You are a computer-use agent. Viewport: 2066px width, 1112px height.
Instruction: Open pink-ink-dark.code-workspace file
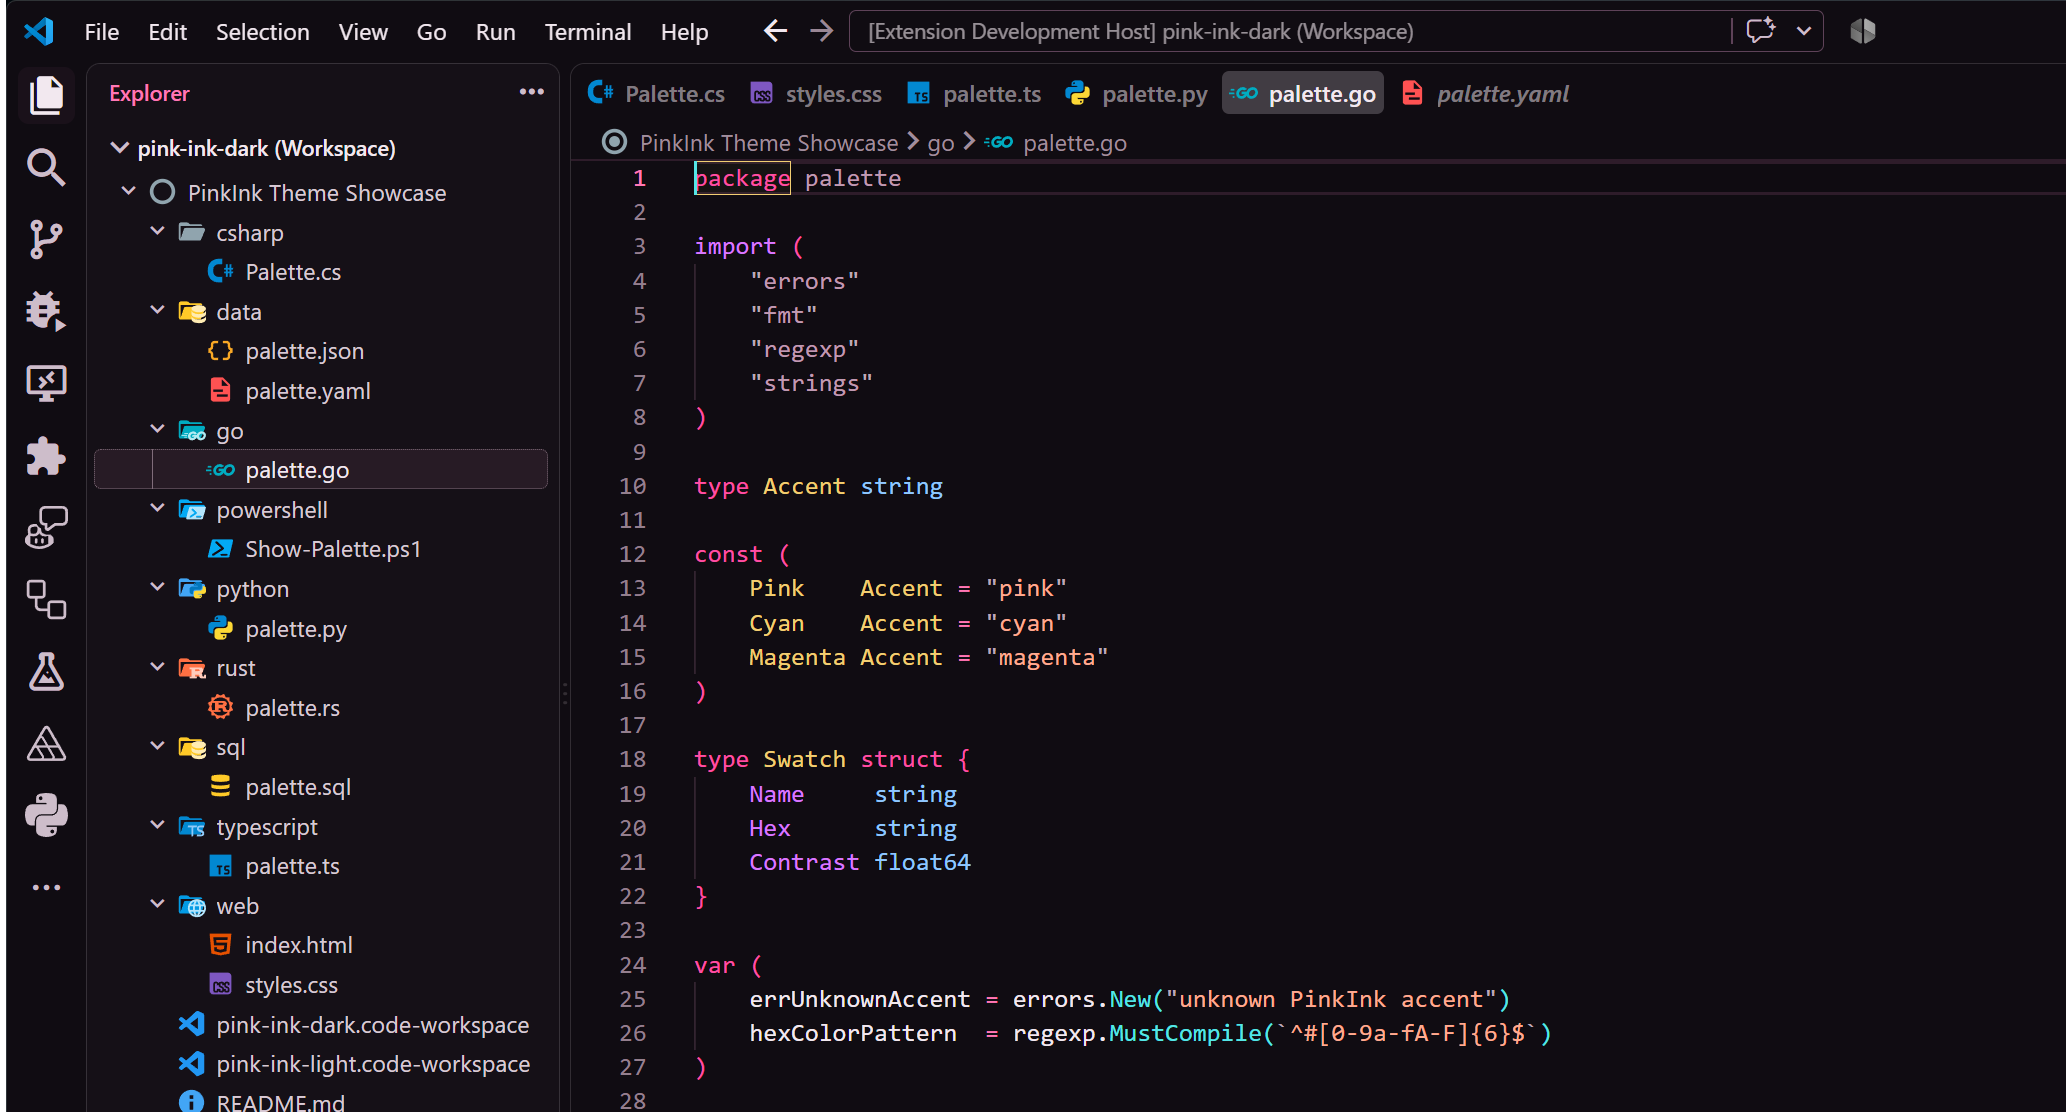(x=322, y=1025)
